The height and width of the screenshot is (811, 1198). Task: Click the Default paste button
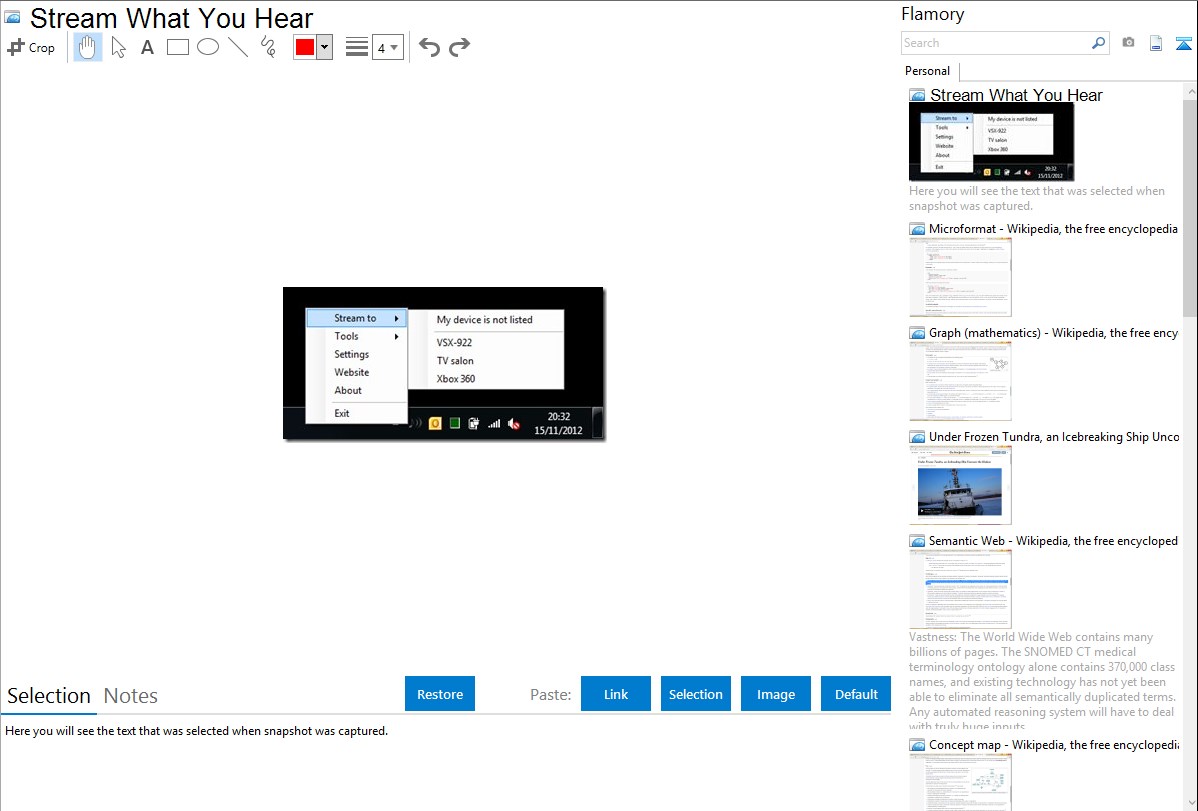(856, 694)
